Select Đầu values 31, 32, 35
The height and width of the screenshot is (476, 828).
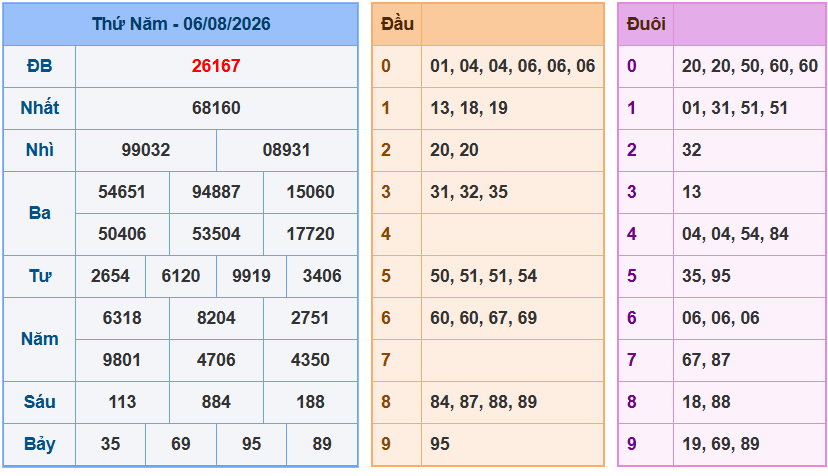point(469,192)
